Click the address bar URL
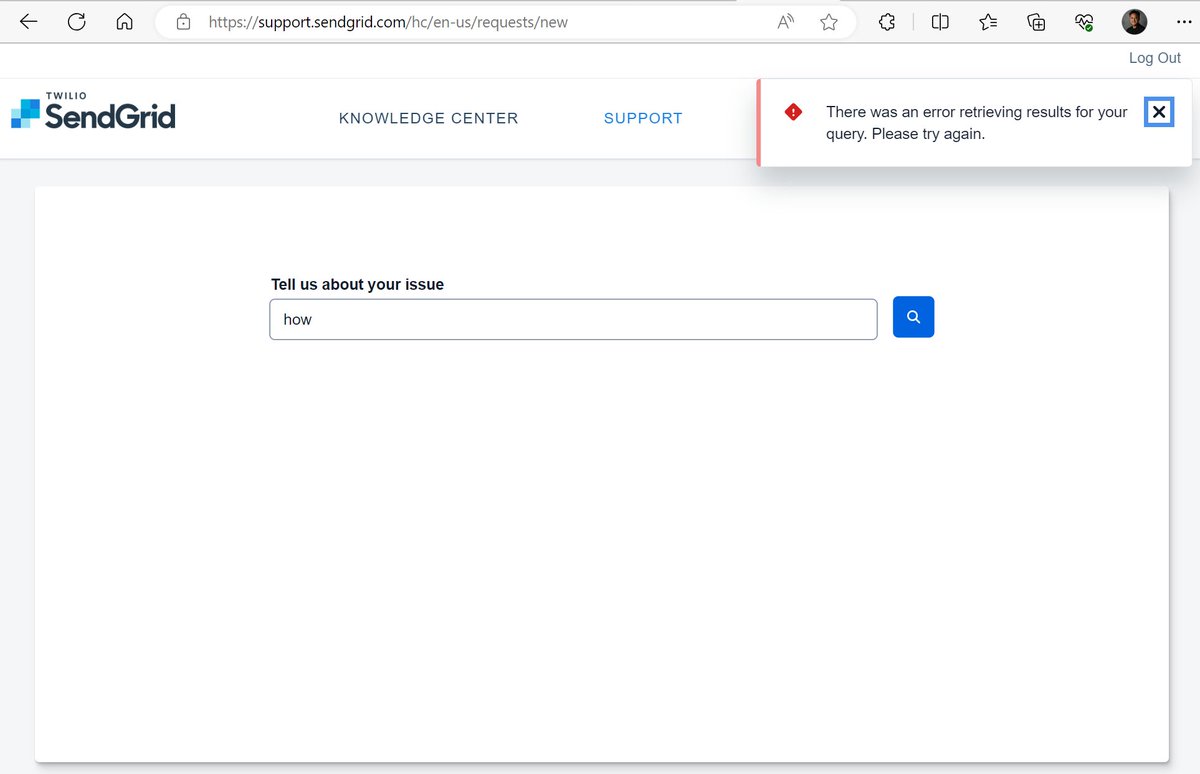This screenshot has height=774, width=1200. tap(388, 22)
